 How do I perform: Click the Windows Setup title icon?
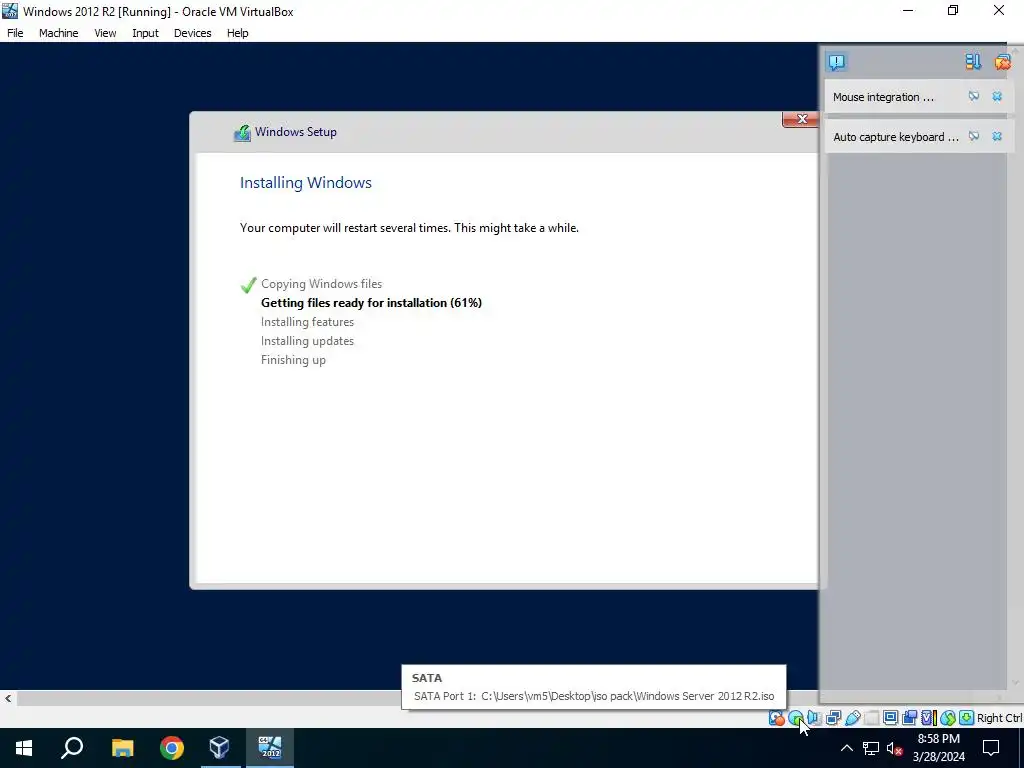point(242,133)
